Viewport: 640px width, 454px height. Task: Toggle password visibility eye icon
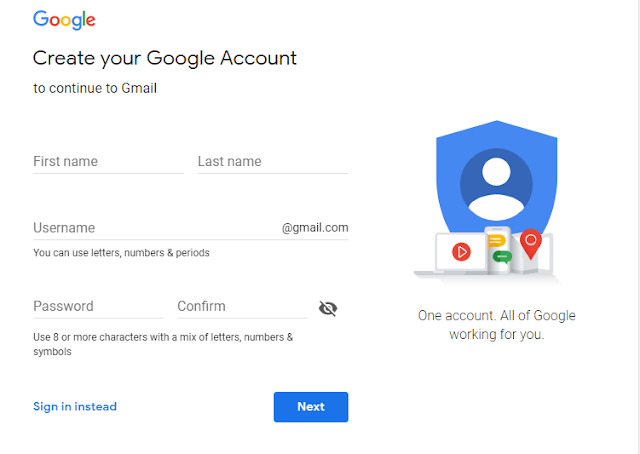point(328,308)
